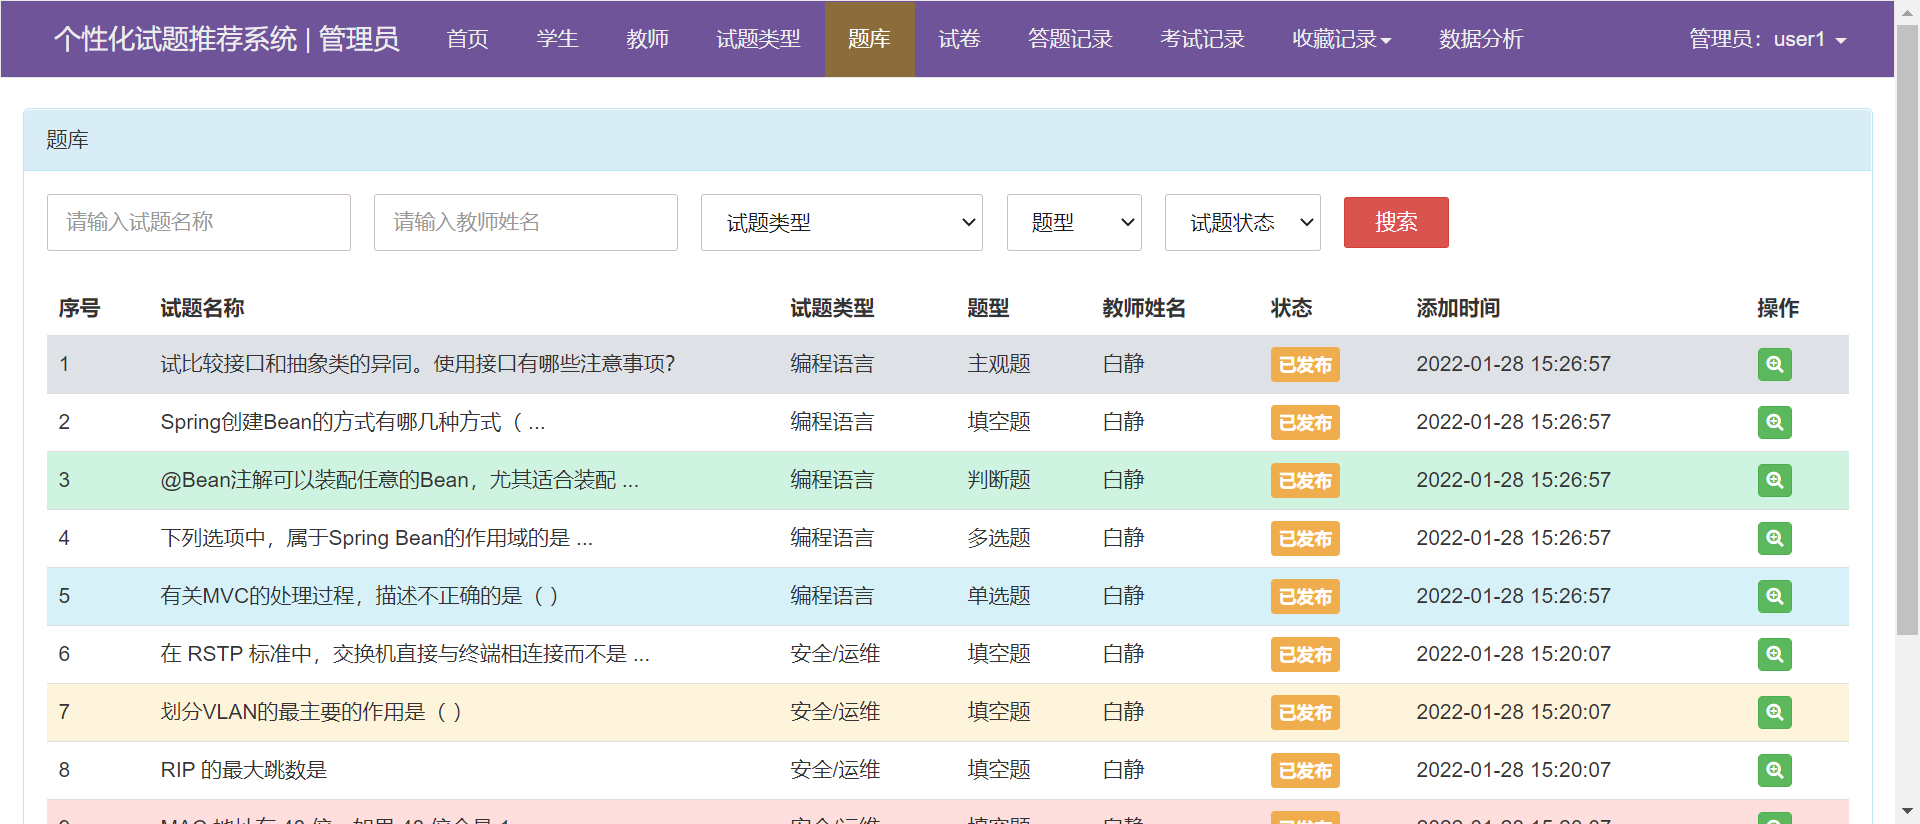Switch to the 教师 navigation tab
The width and height of the screenshot is (1920, 824).
647,39
